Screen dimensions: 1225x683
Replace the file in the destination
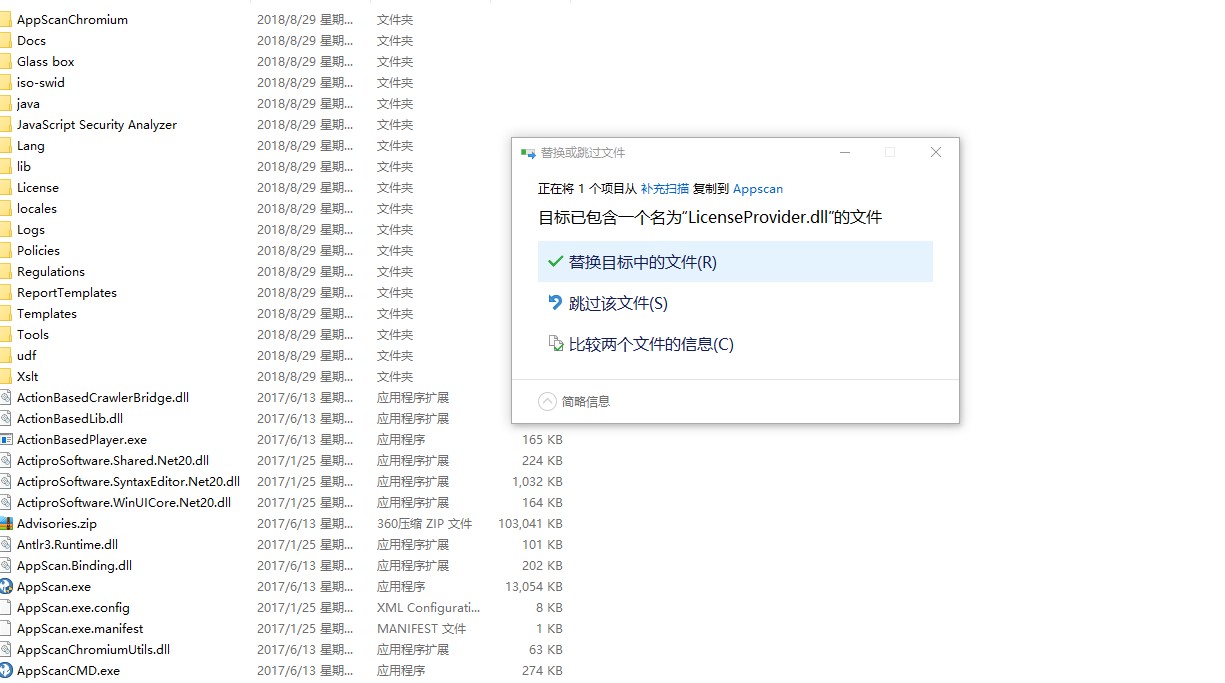coord(735,262)
